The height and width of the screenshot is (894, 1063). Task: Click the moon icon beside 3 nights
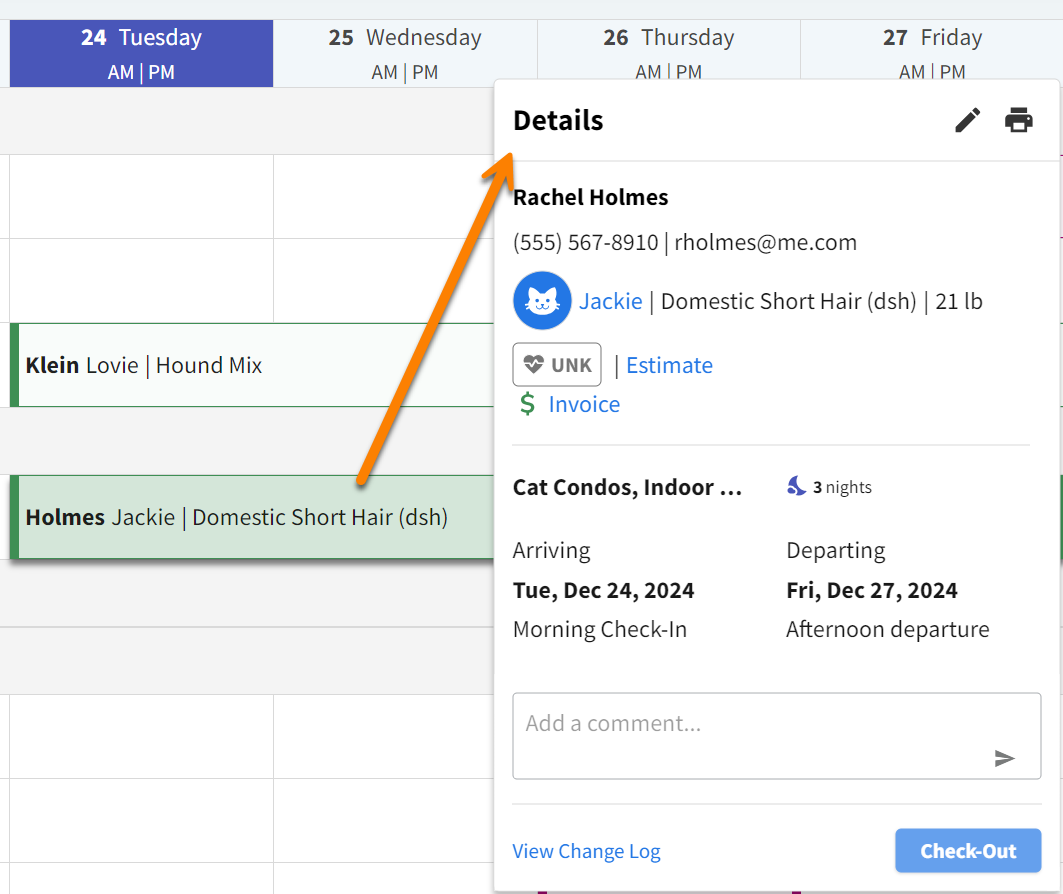click(796, 487)
